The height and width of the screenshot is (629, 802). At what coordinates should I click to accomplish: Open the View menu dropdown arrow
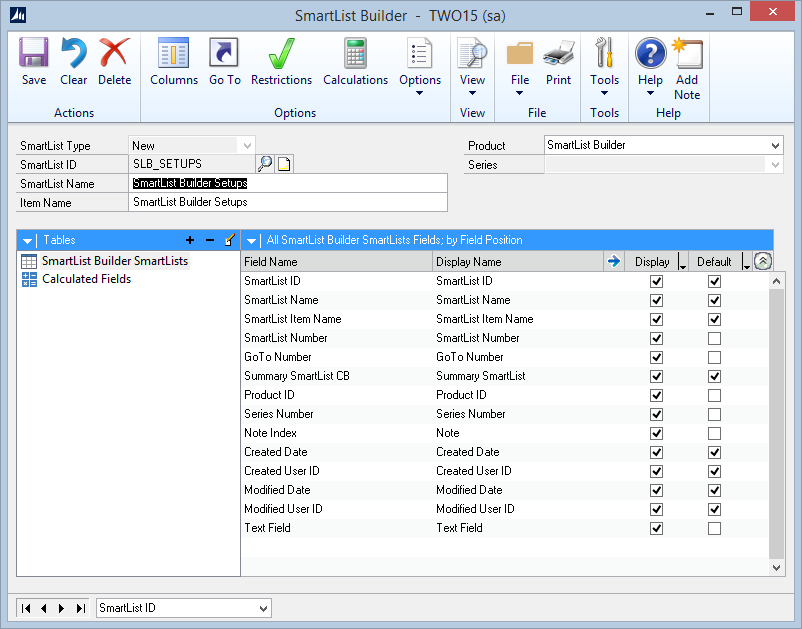tap(472, 93)
